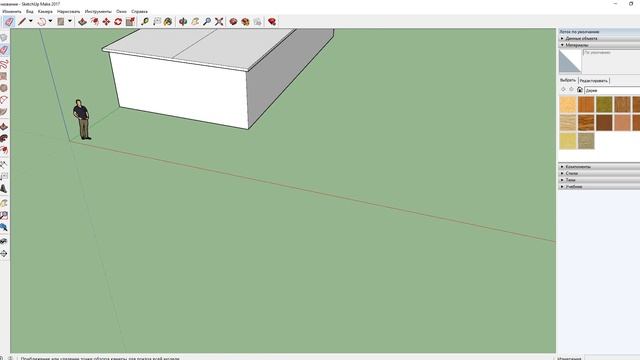Open the Arc tool dropdown arrow
Screen dimensions: 640x360
(50, 21)
